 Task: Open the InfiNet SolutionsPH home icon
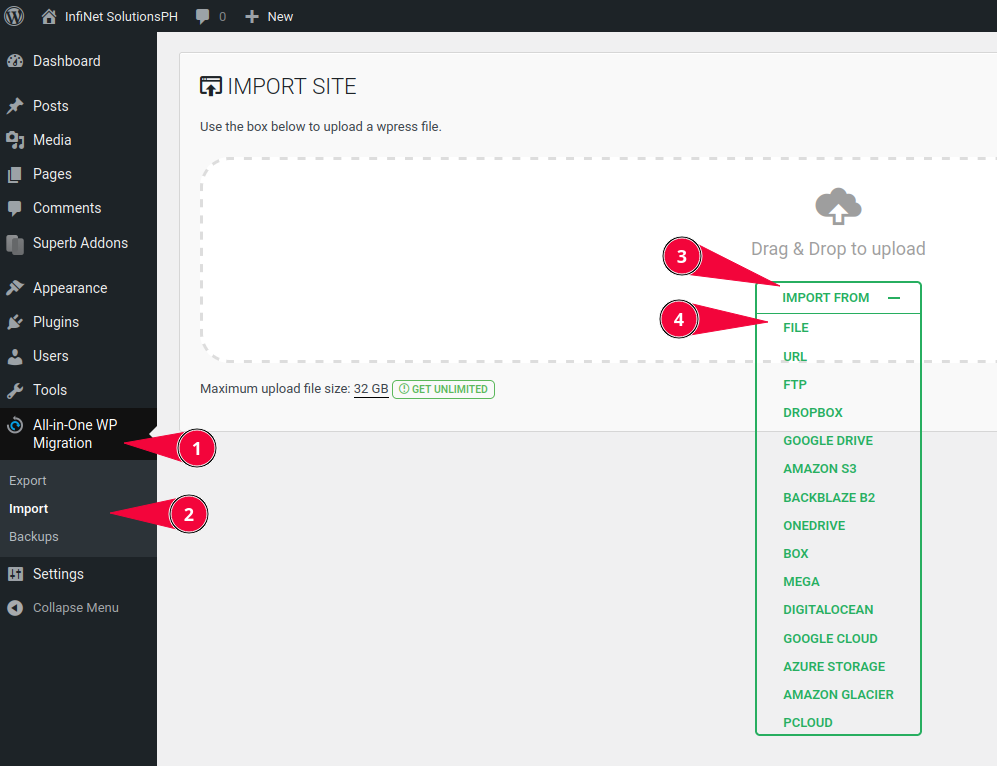(49, 16)
